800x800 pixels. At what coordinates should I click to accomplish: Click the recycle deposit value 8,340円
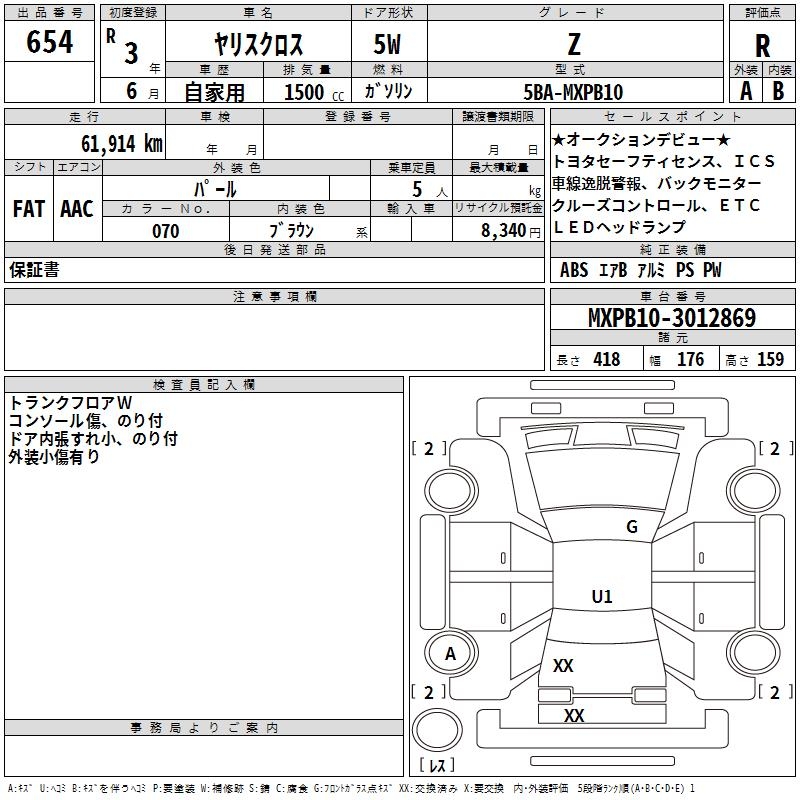tap(510, 231)
